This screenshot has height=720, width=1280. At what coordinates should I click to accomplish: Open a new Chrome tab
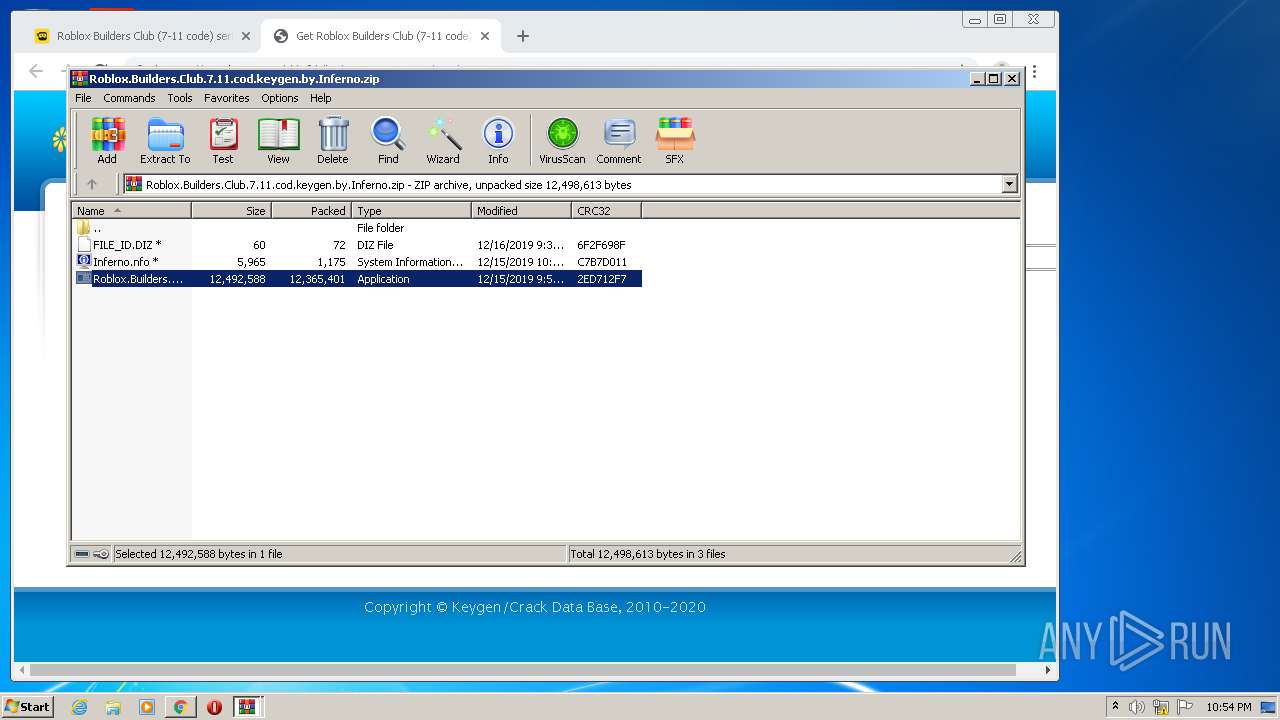click(x=522, y=36)
